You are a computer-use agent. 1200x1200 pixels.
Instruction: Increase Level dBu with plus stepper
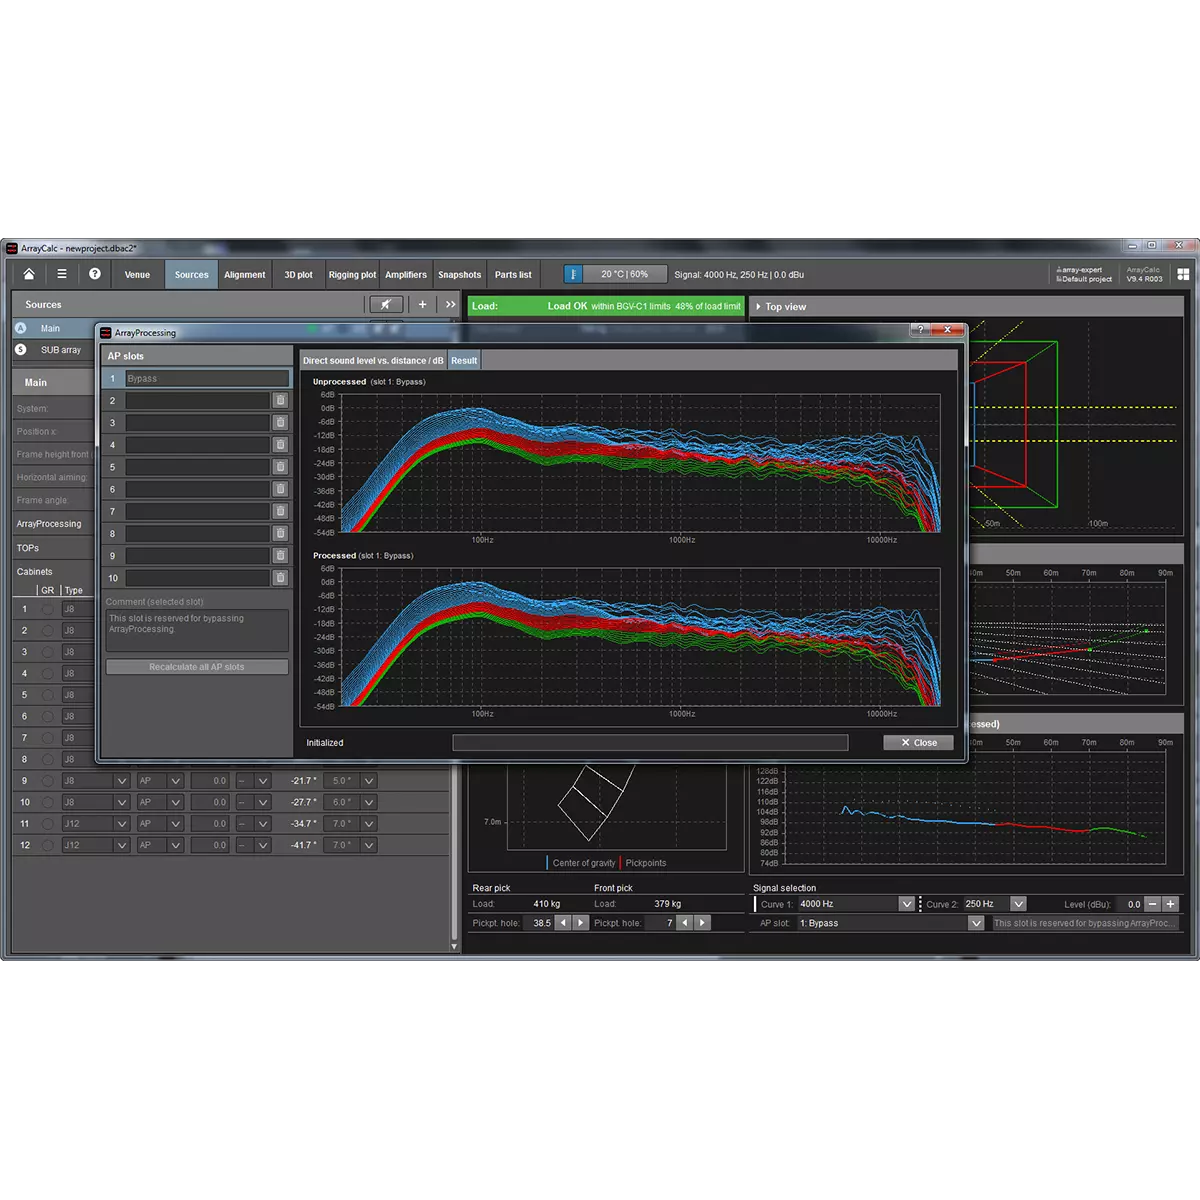tap(1170, 904)
